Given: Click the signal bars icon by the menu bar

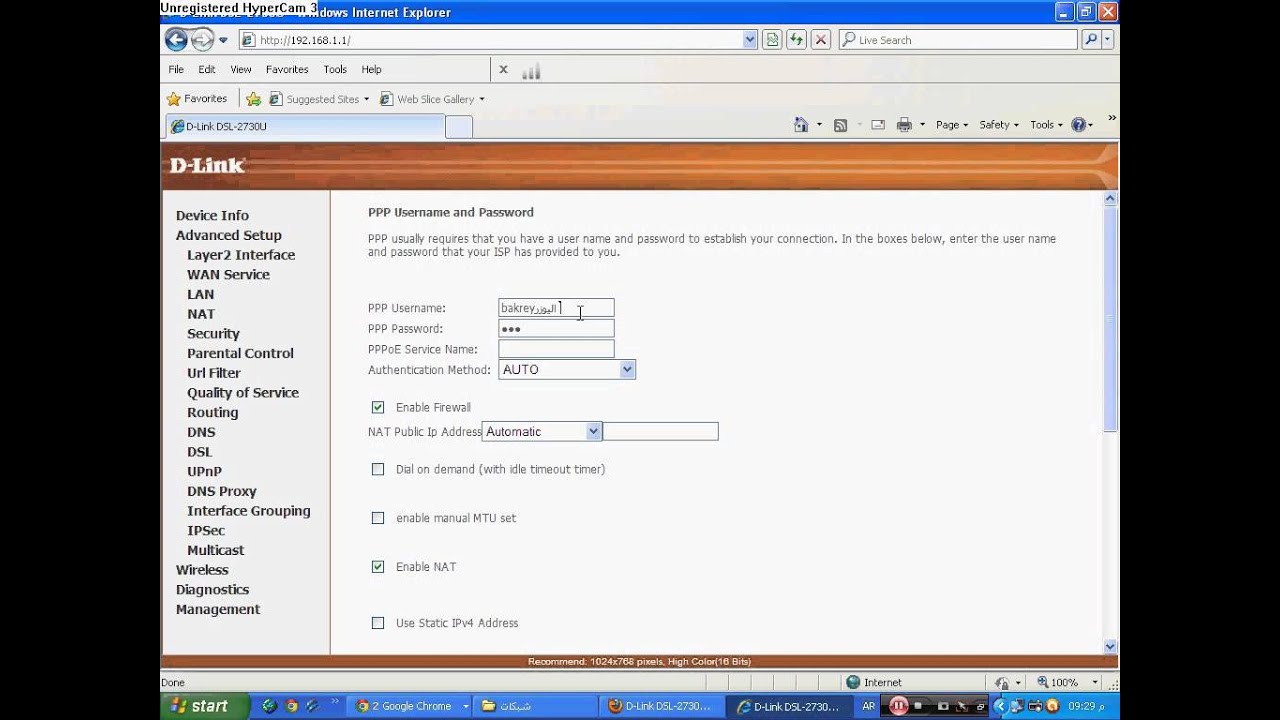Looking at the screenshot, I should pyautogui.click(x=531, y=70).
